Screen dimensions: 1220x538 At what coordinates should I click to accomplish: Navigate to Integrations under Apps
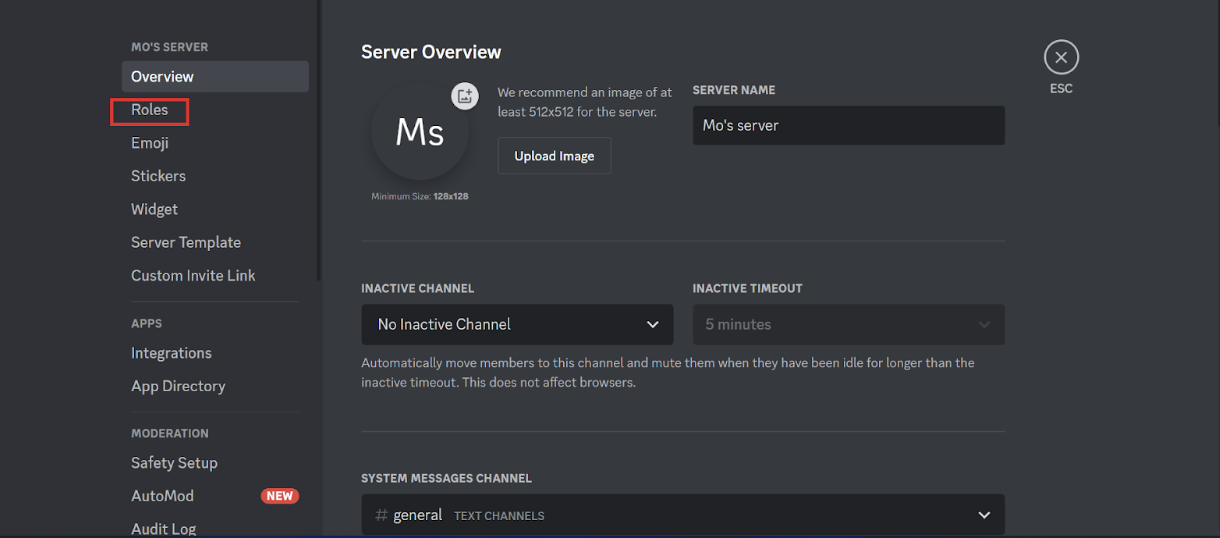[x=171, y=353]
